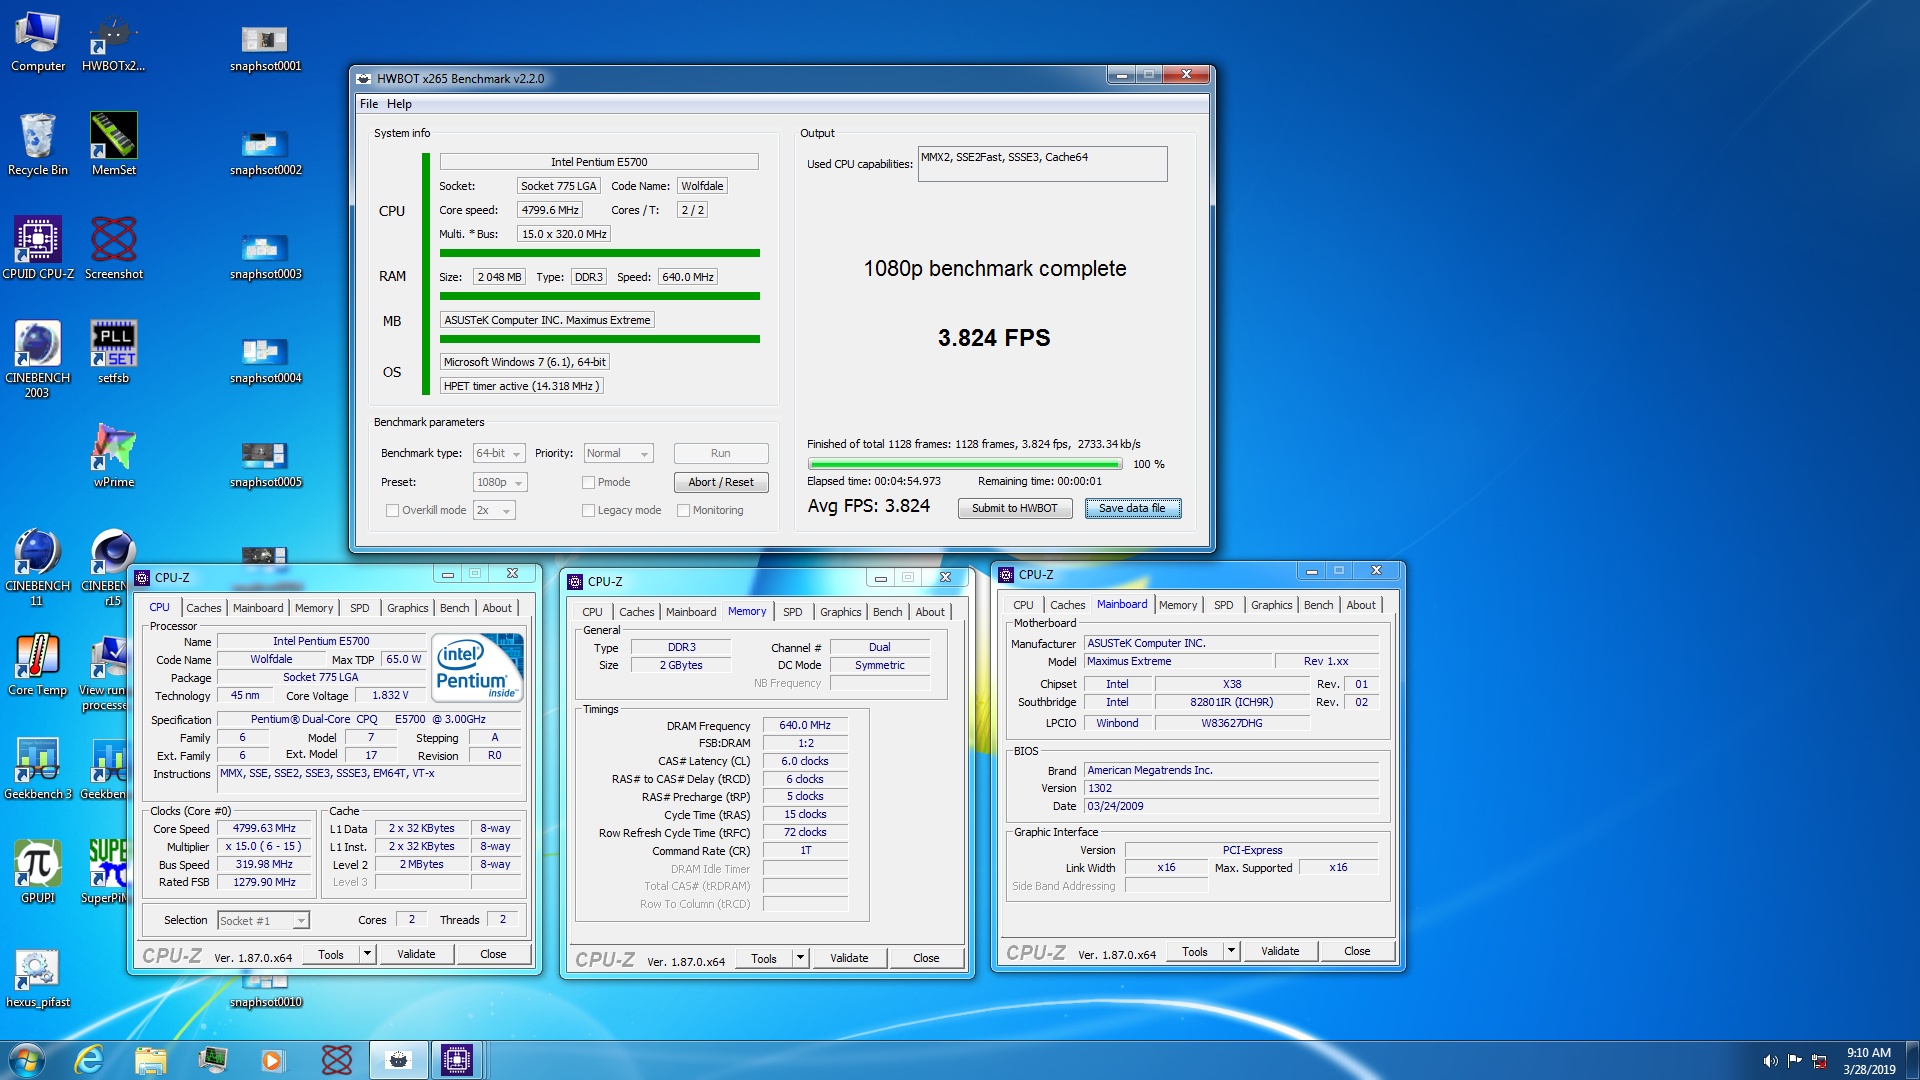Image resolution: width=1920 pixels, height=1080 pixels.
Task: Click the volume speaker tray icon
Action: pyautogui.click(x=1771, y=1061)
